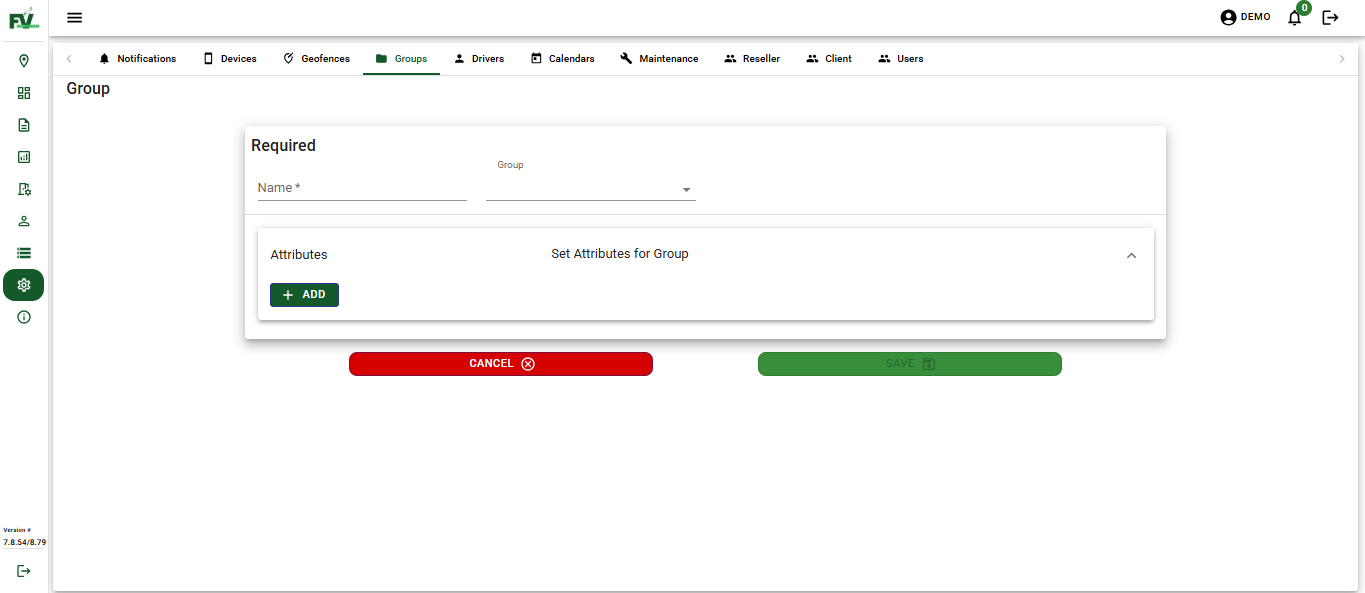The image size is (1365, 593).
Task: Open the settings gear in the sidebar
Action: coord(23,285)
